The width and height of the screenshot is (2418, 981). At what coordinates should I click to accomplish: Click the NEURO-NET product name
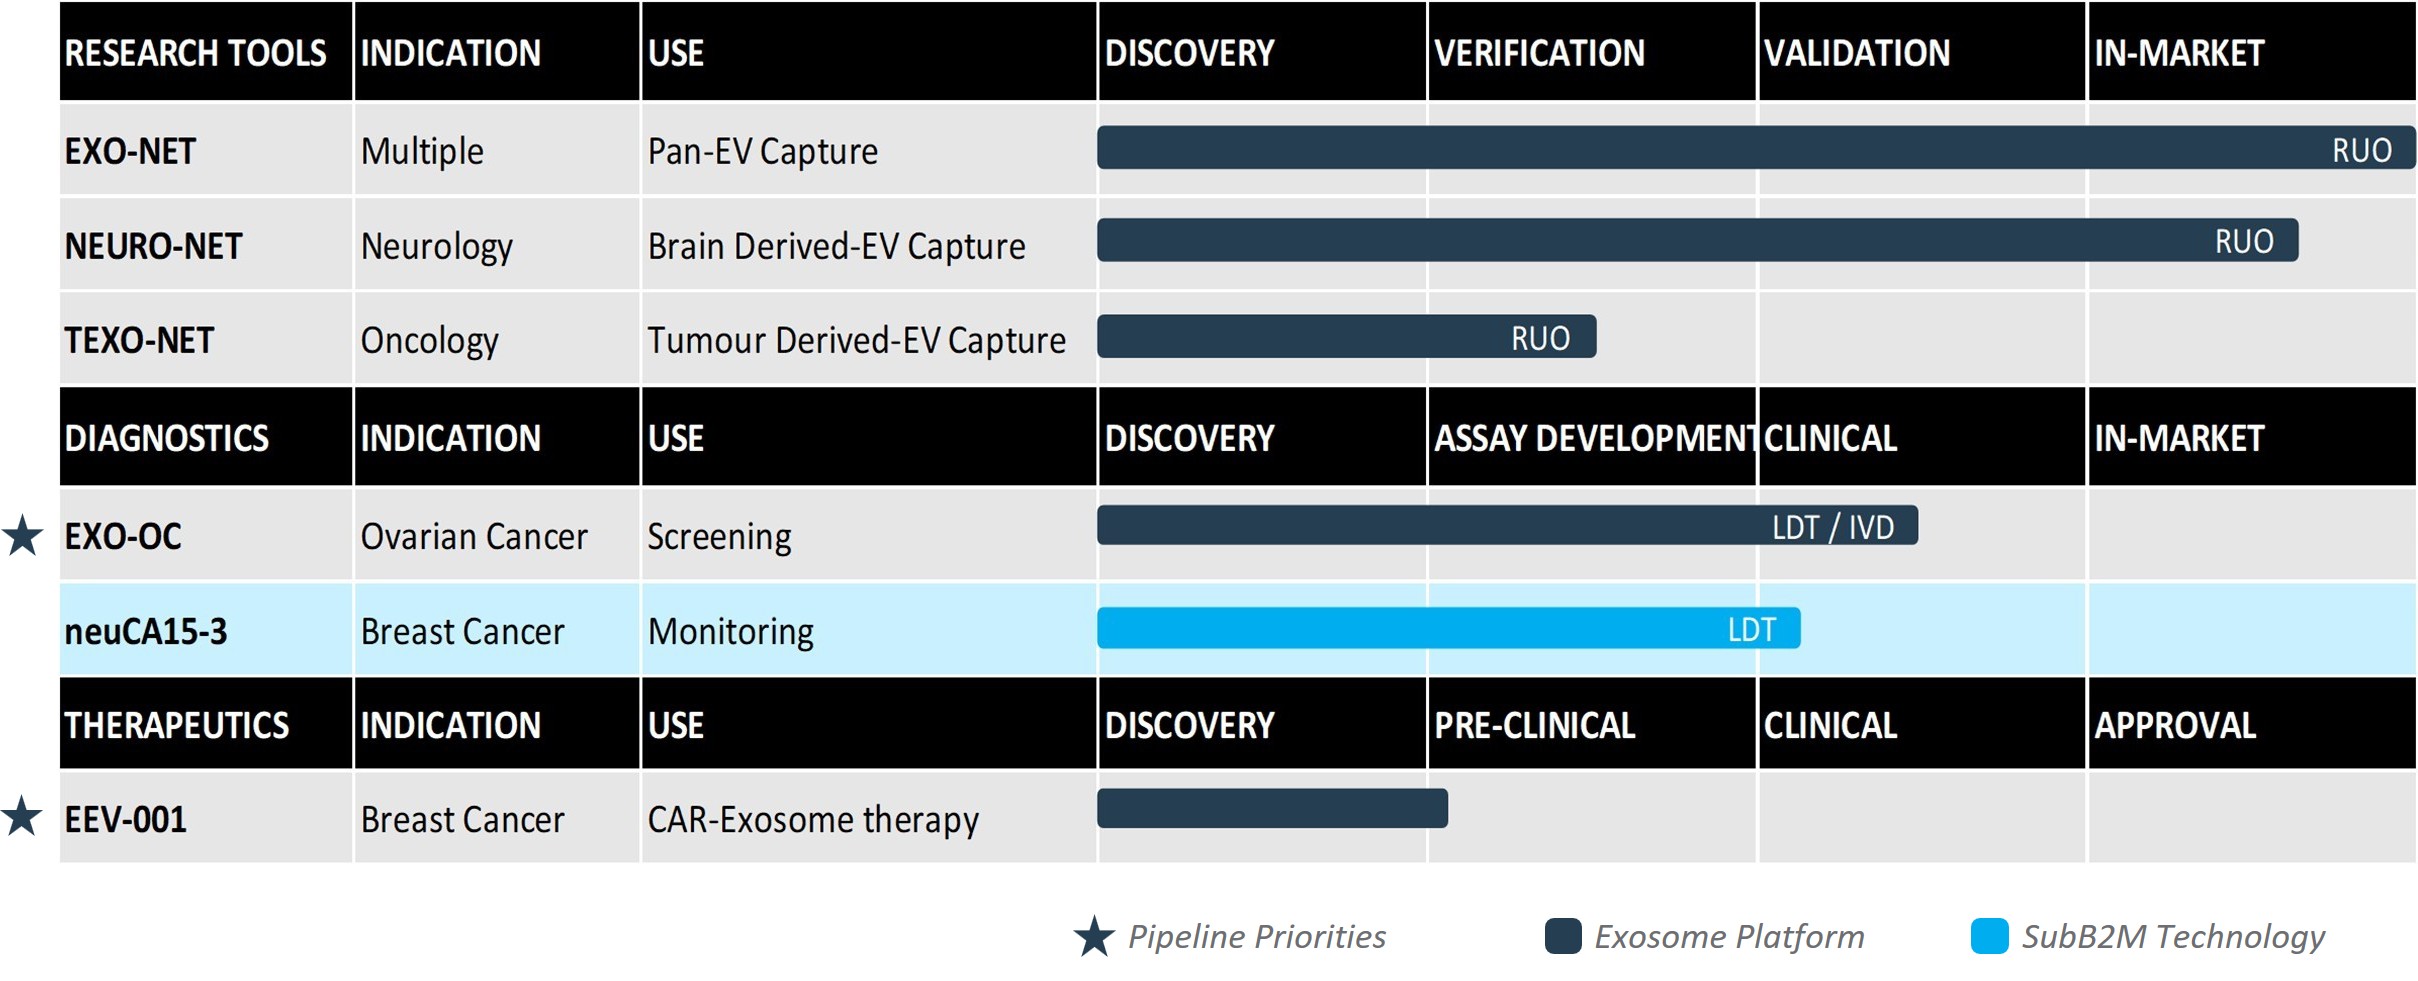point(153,246)
